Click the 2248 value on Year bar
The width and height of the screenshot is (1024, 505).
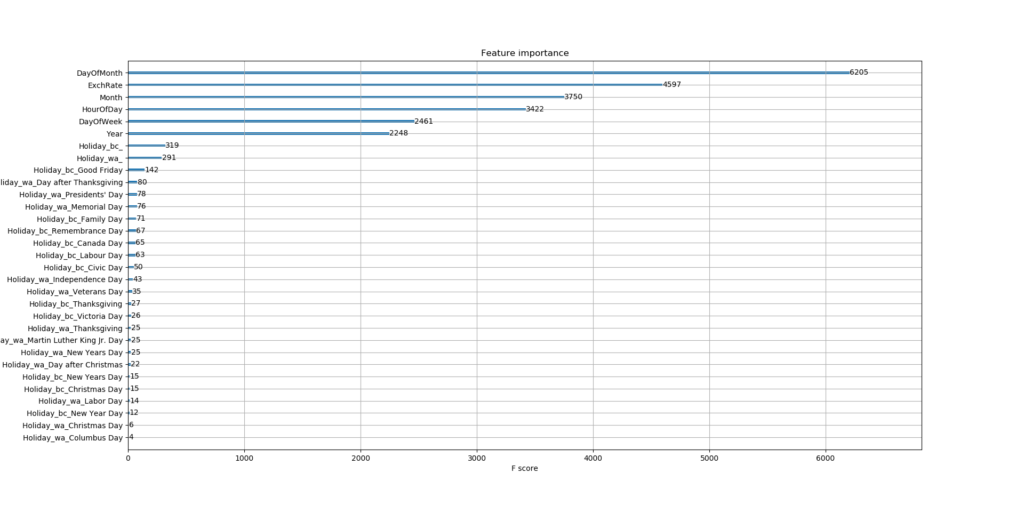tap(398, 133)
